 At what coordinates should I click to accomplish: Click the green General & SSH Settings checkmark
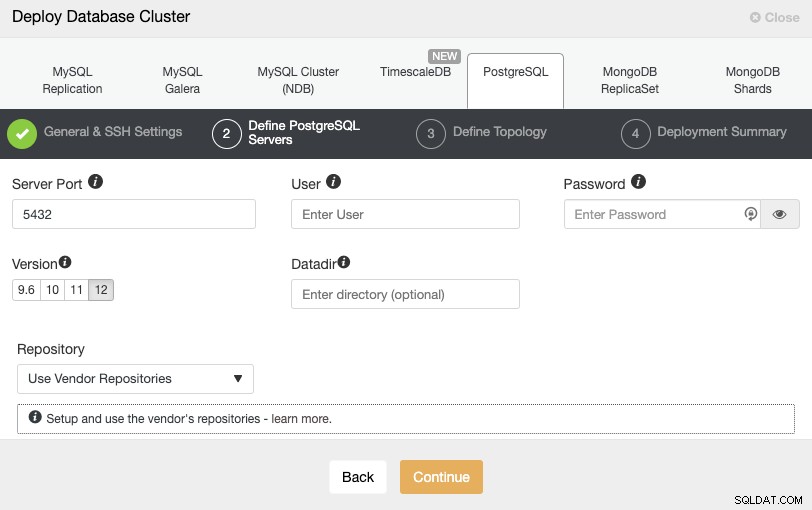[22, 134]
